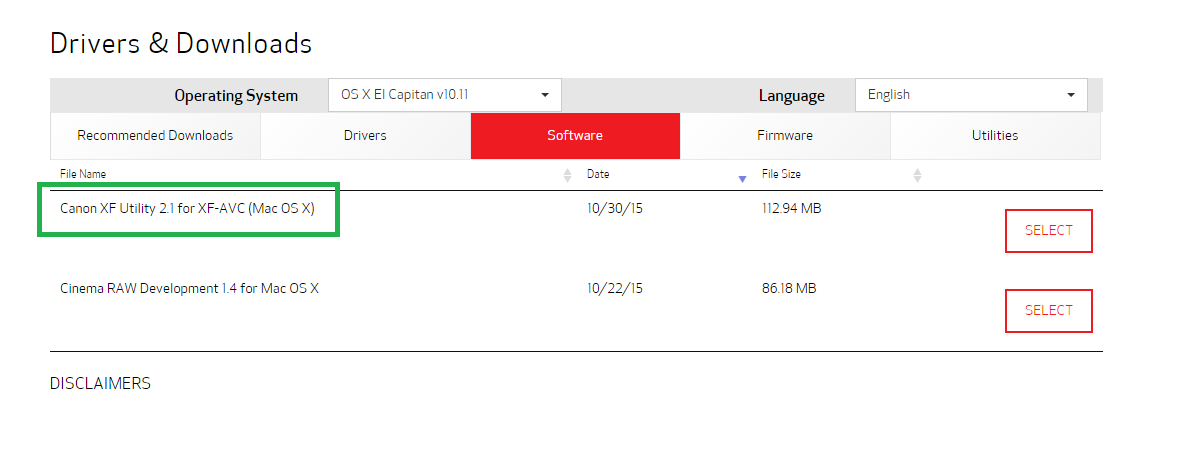
Task: Open the Drivers tab
Action: point(365,136)
